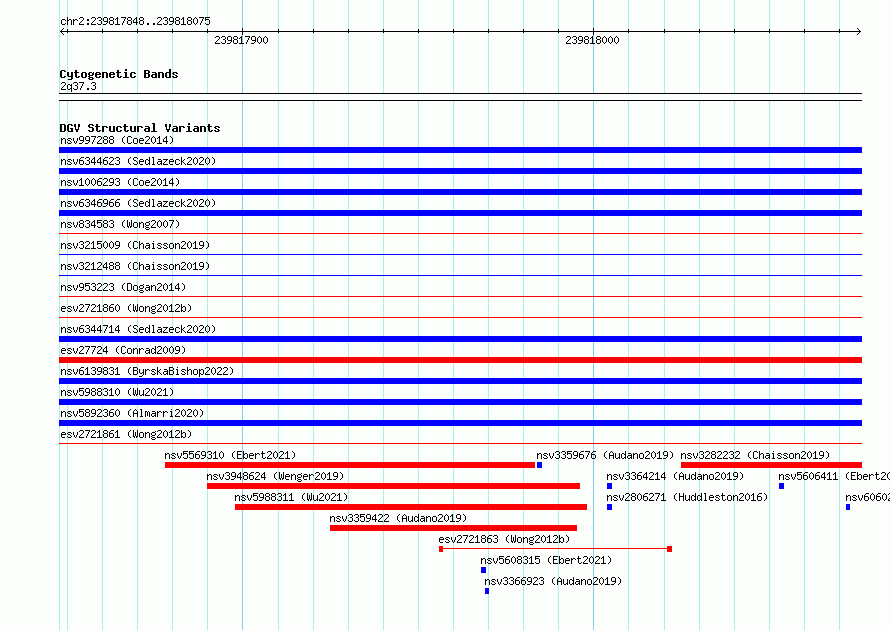Select the thin blue nsv3215009 line
Viewport: 890px width, 630px height.
click(x=460, y=254)
